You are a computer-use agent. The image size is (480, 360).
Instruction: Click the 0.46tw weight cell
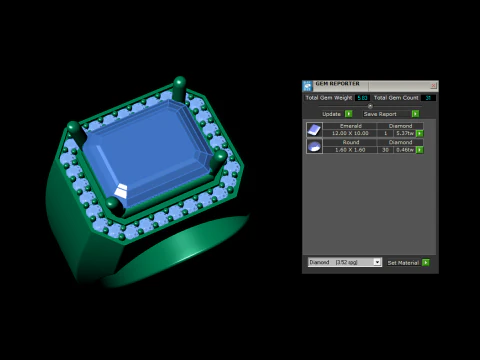pyautogui.click(x=405, y=150)
